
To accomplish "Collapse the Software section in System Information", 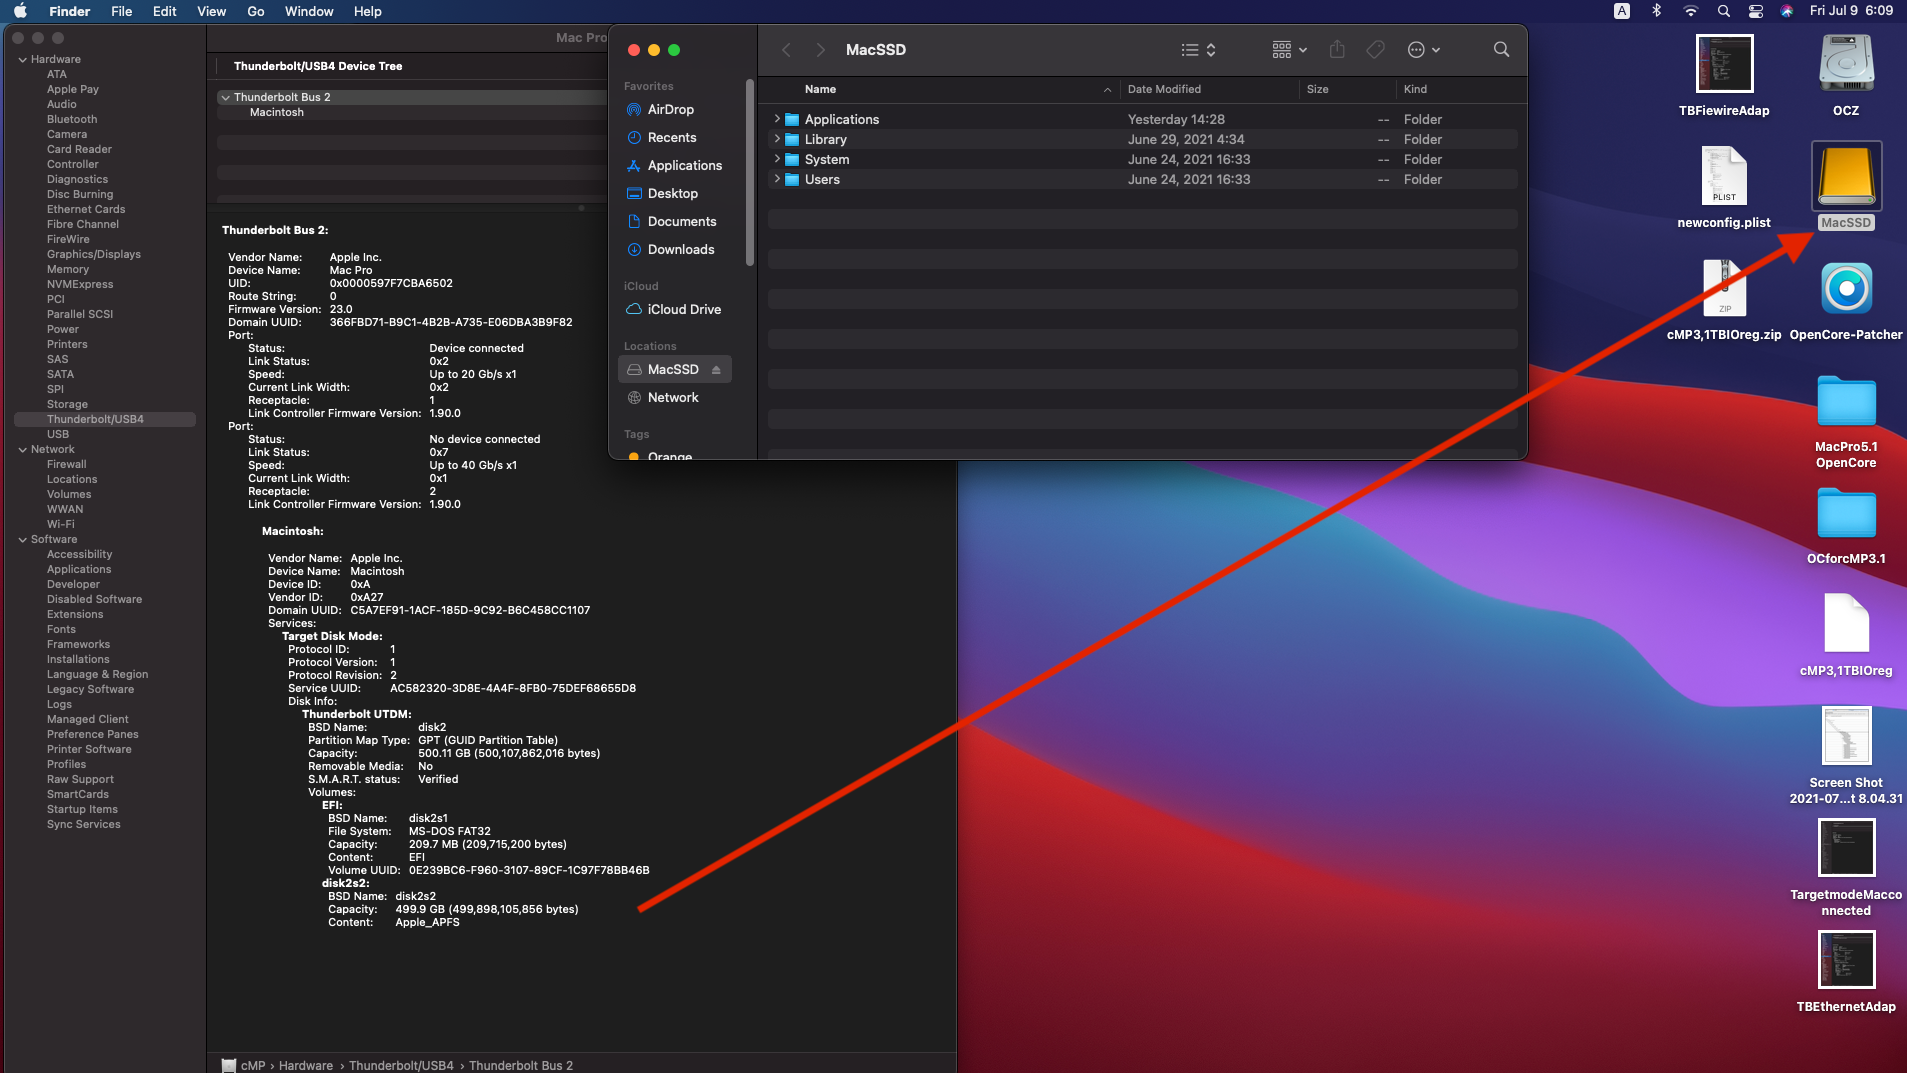I will point(23,540).
